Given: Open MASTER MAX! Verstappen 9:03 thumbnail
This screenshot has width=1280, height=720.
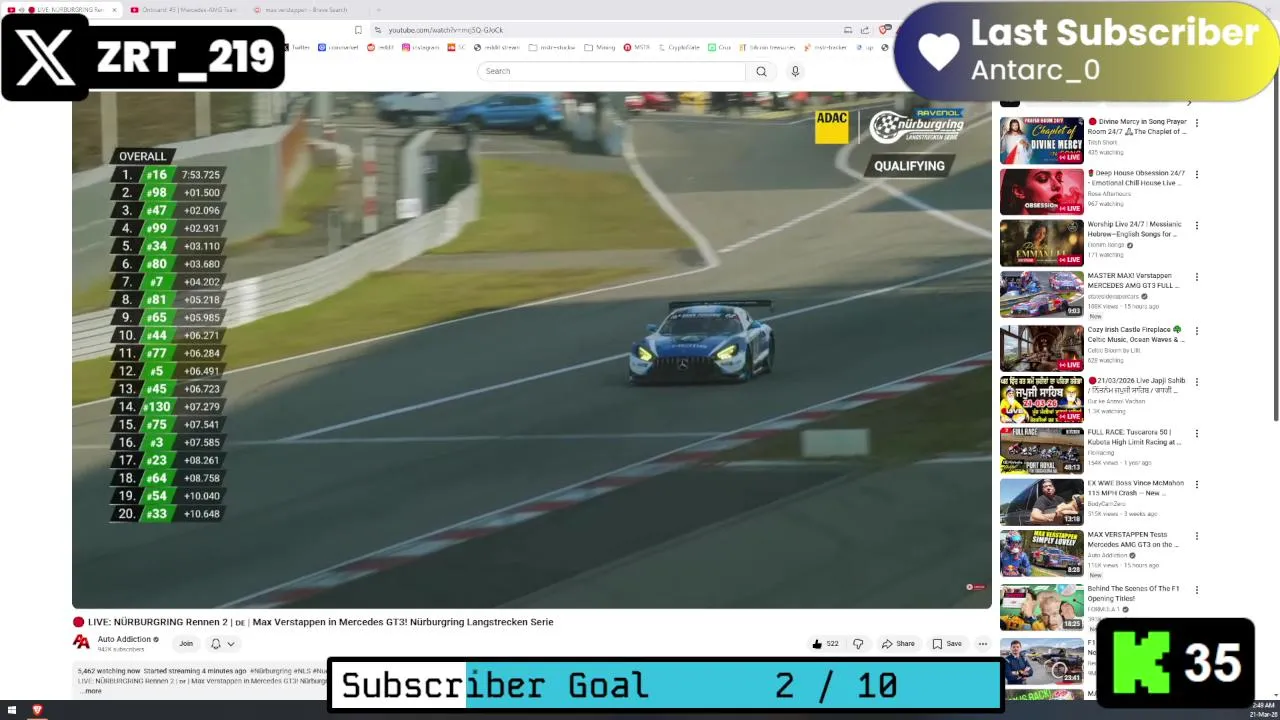Looking at the screenshot, I should (1042, 295).
